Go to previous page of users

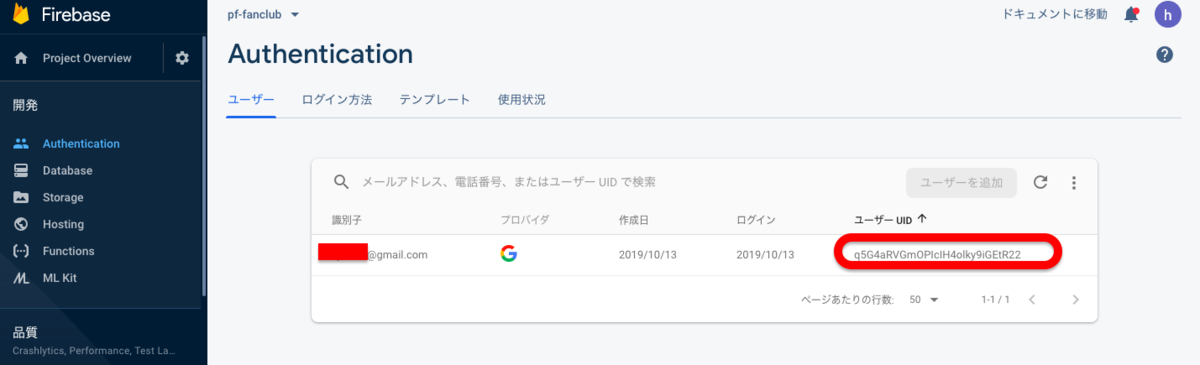pyautogui.click(x=1032, y=299)
